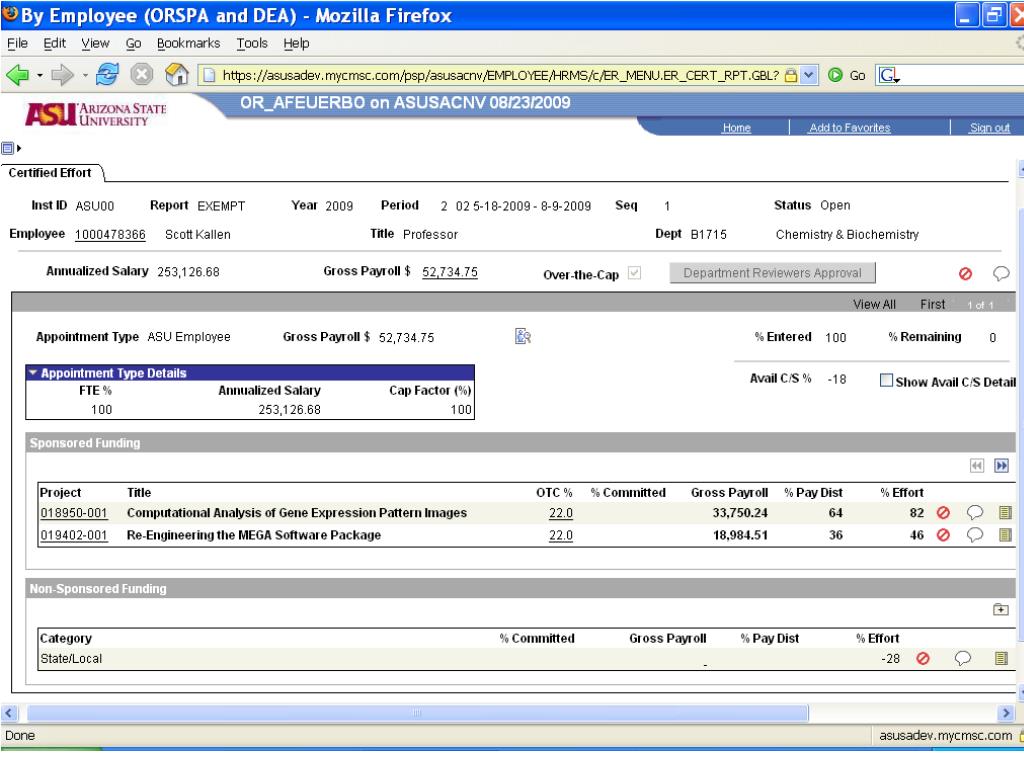Click the red prohibit icon in the State/Local row
The image size is (1024, 768).
pyautogui.click(x=923, y=658)
